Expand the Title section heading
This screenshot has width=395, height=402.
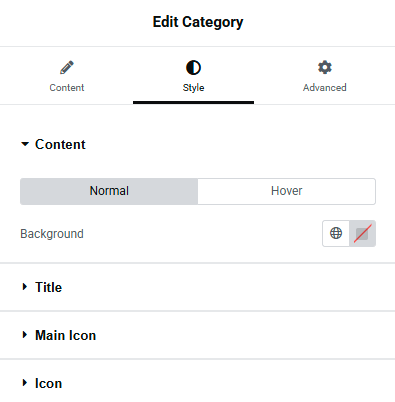pos(49,287)
